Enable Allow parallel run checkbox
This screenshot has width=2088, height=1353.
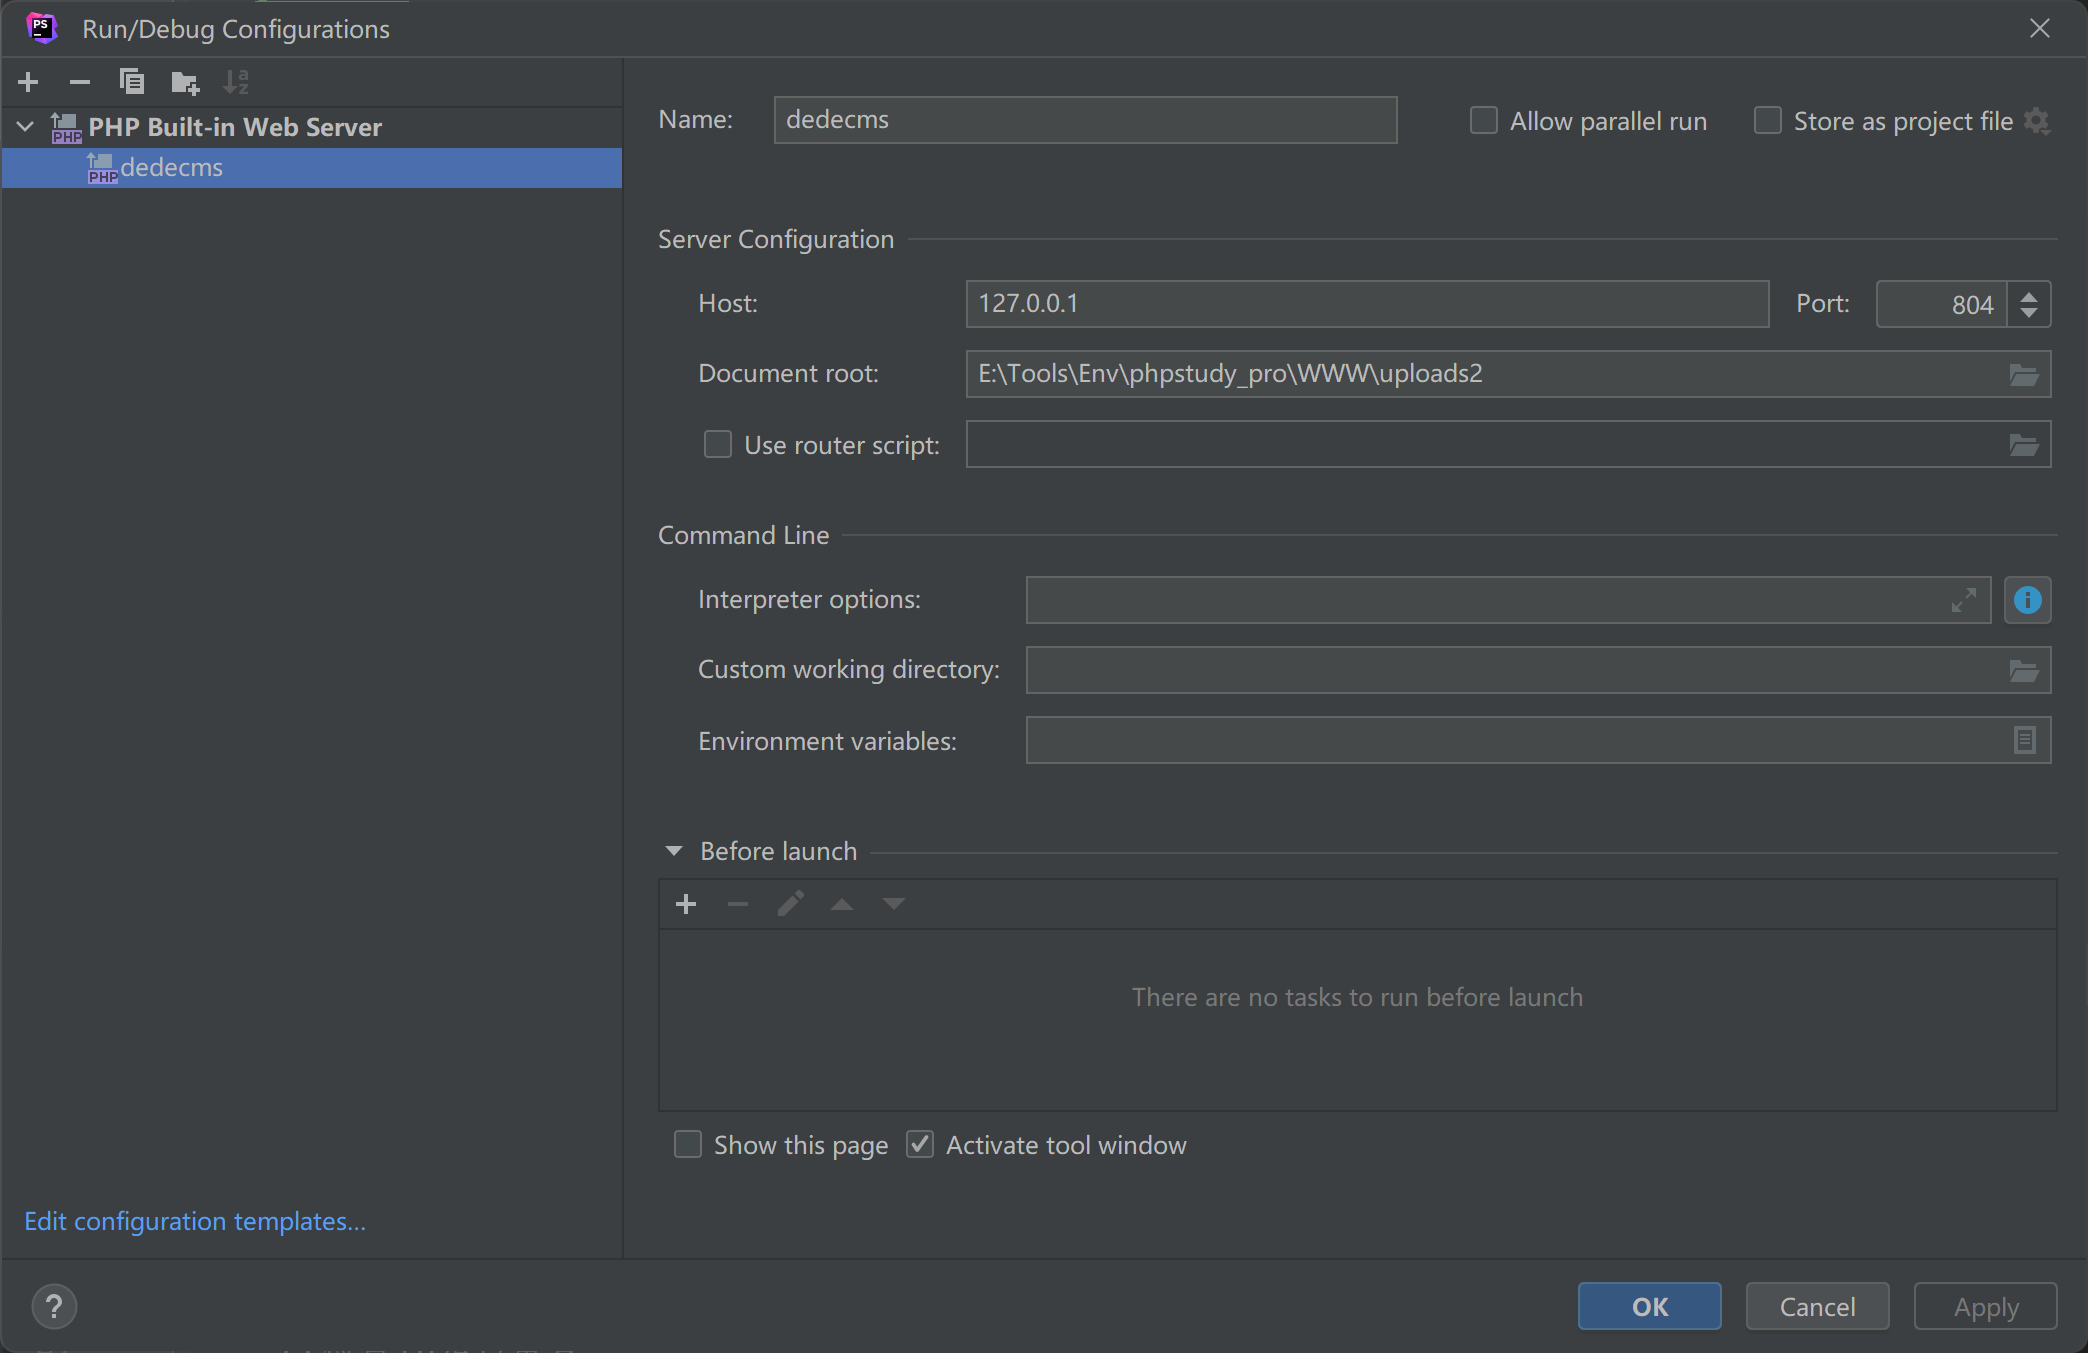pos(1484,121)
